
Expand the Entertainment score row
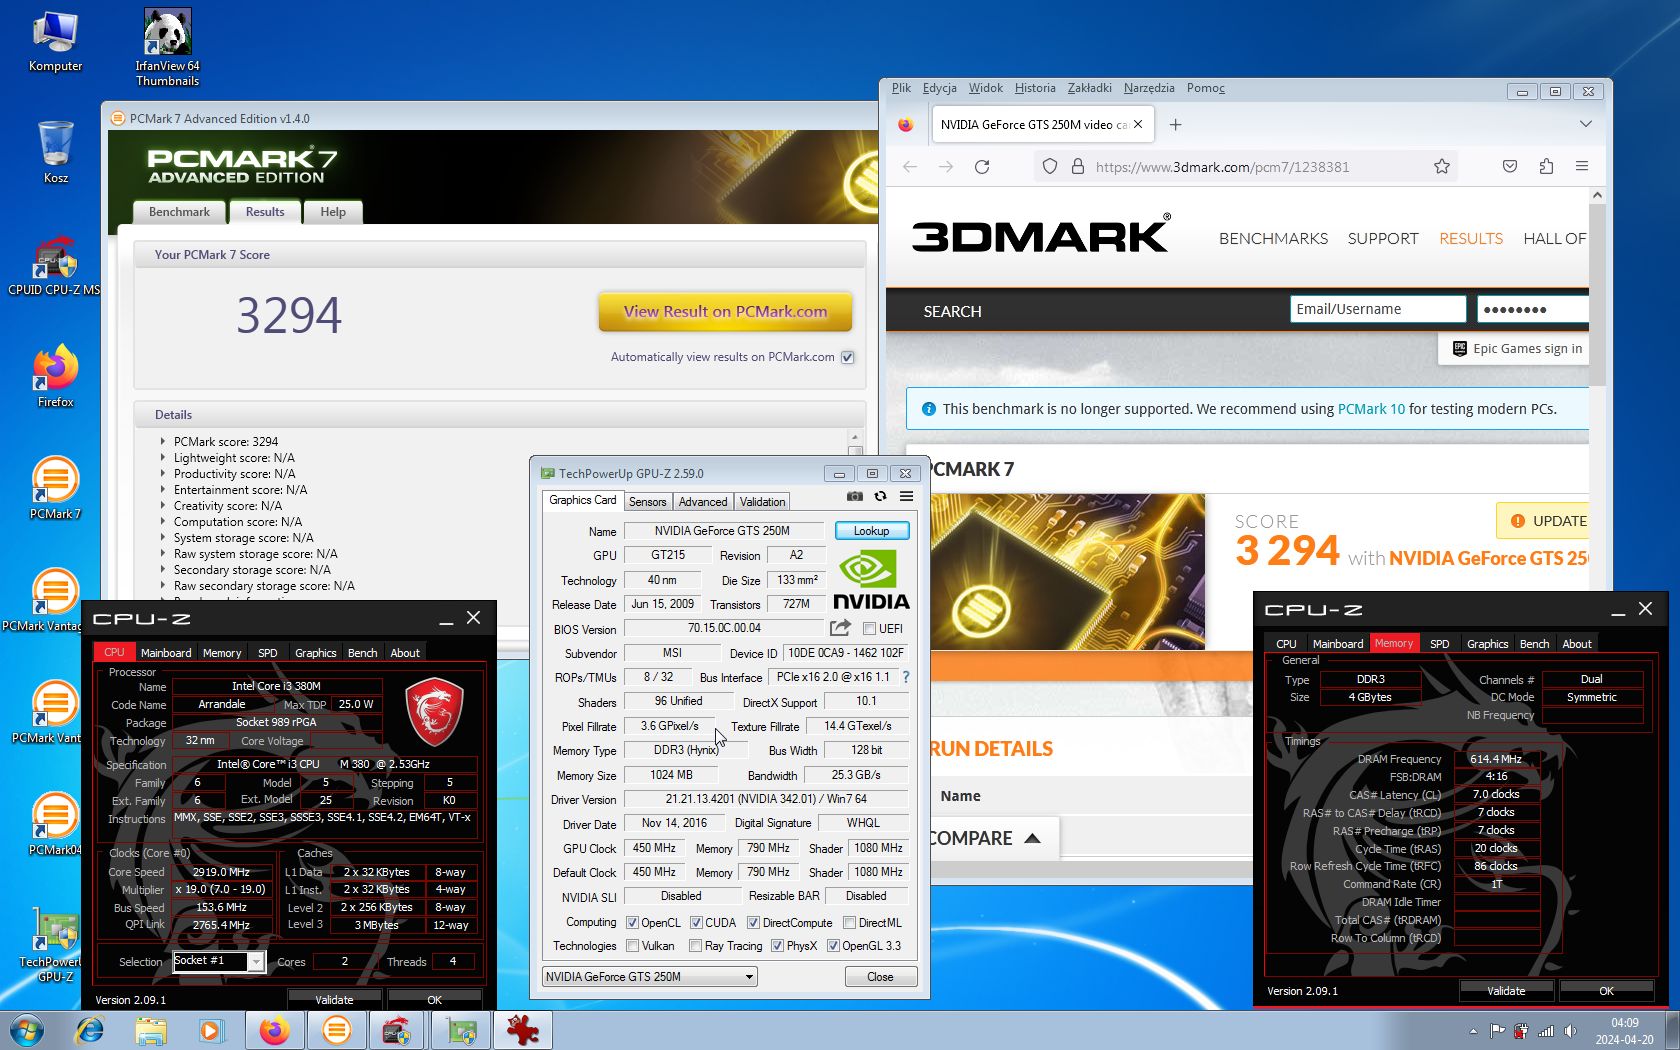pos(163,489)
